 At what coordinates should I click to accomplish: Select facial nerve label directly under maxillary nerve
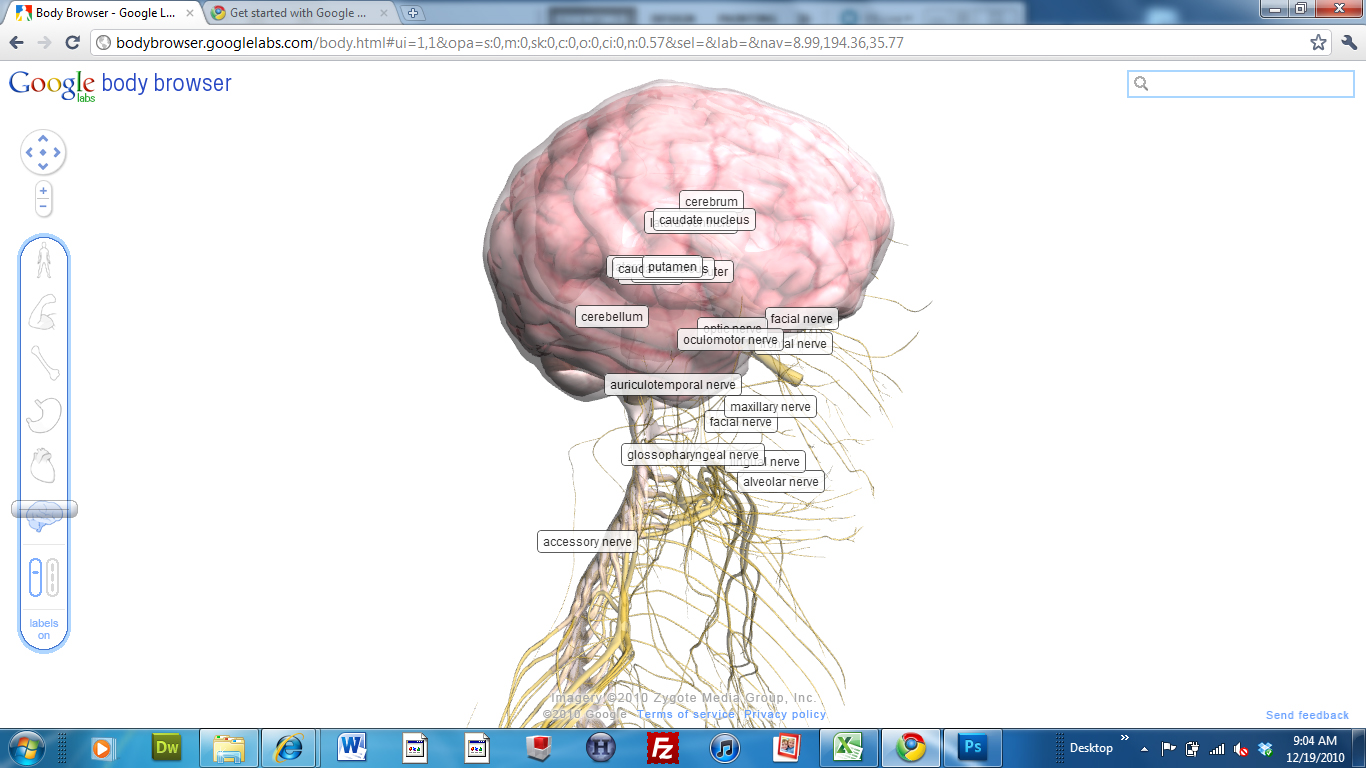pos(741,423)
